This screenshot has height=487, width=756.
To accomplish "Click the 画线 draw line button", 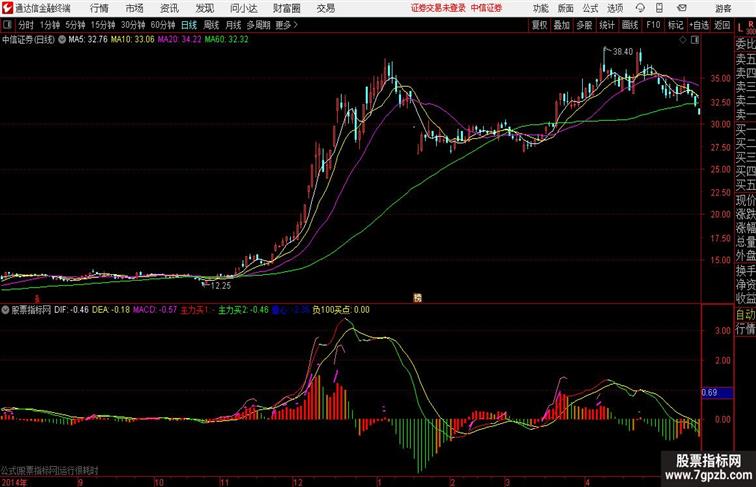I will 630,25.
